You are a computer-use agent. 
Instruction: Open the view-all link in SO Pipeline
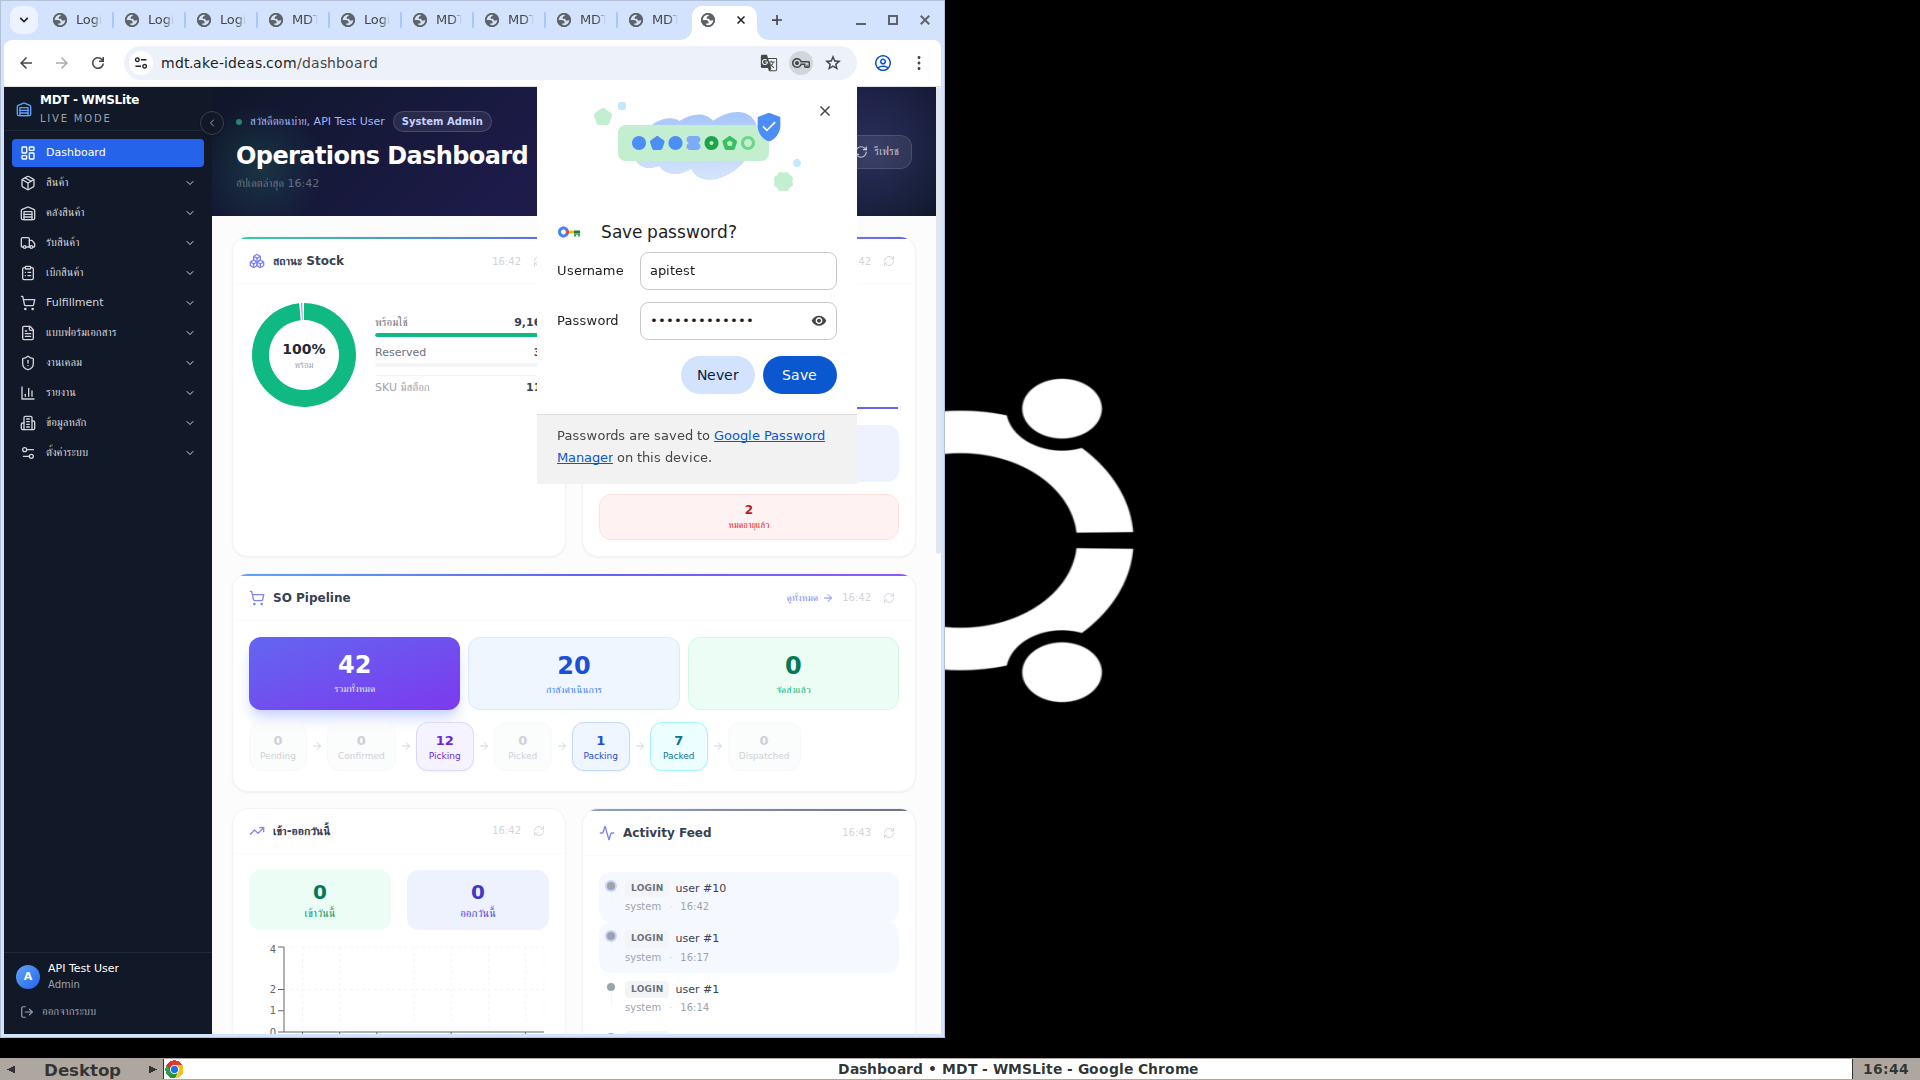(x=809, y=598)
